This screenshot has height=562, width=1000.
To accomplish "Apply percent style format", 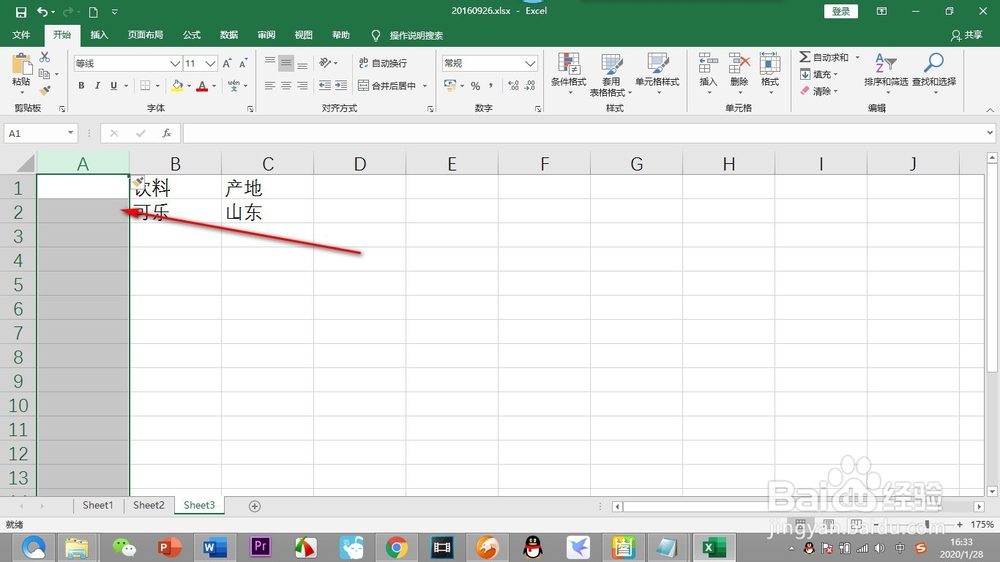I will tap(475, 85).
